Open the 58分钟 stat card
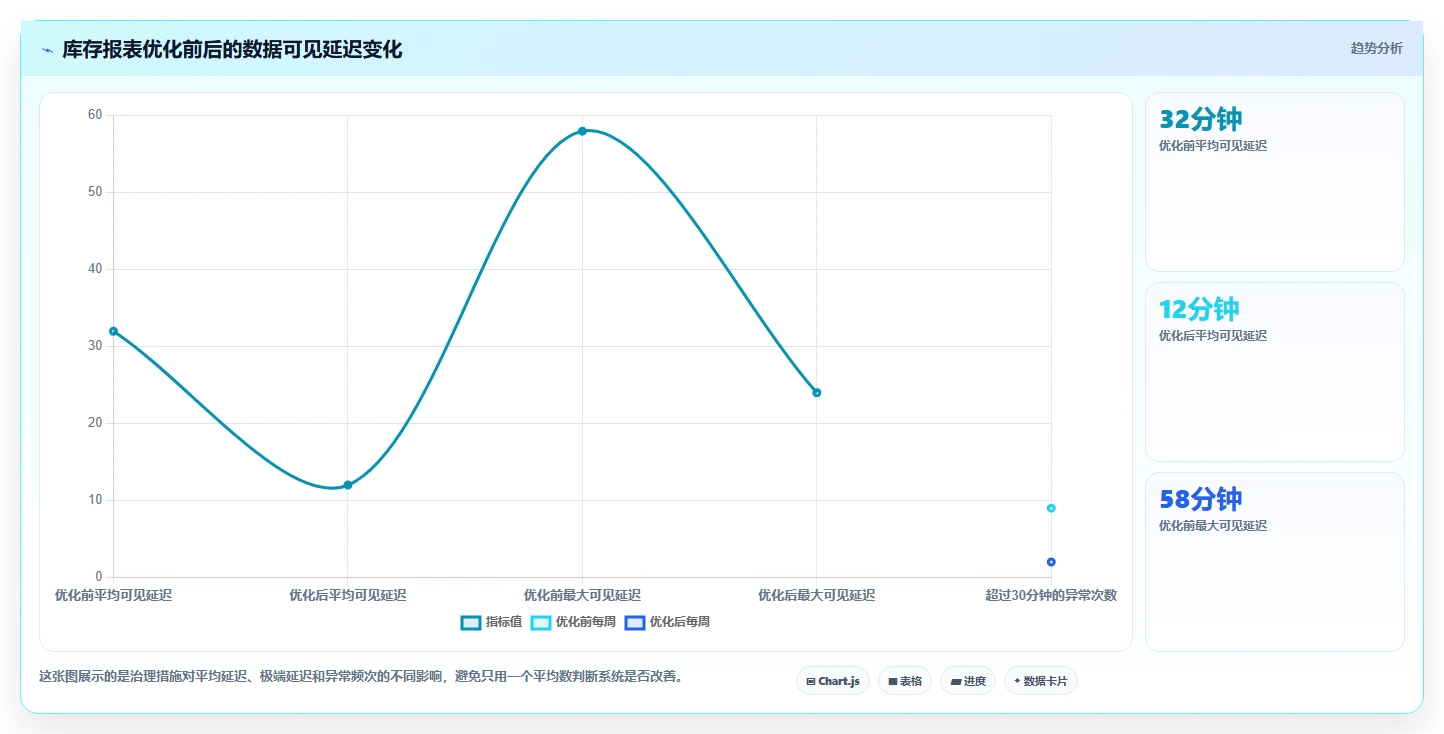 (x=1275, y=562)
